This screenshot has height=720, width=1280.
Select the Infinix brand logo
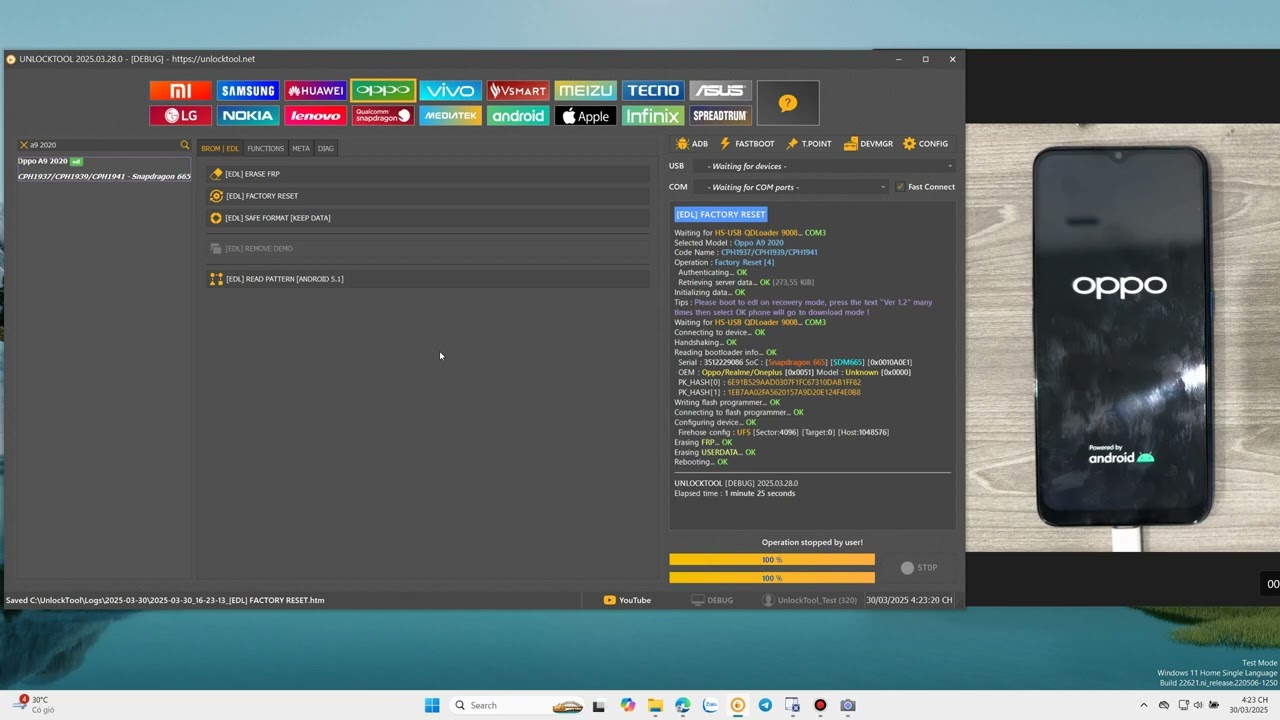click(653, 116)
